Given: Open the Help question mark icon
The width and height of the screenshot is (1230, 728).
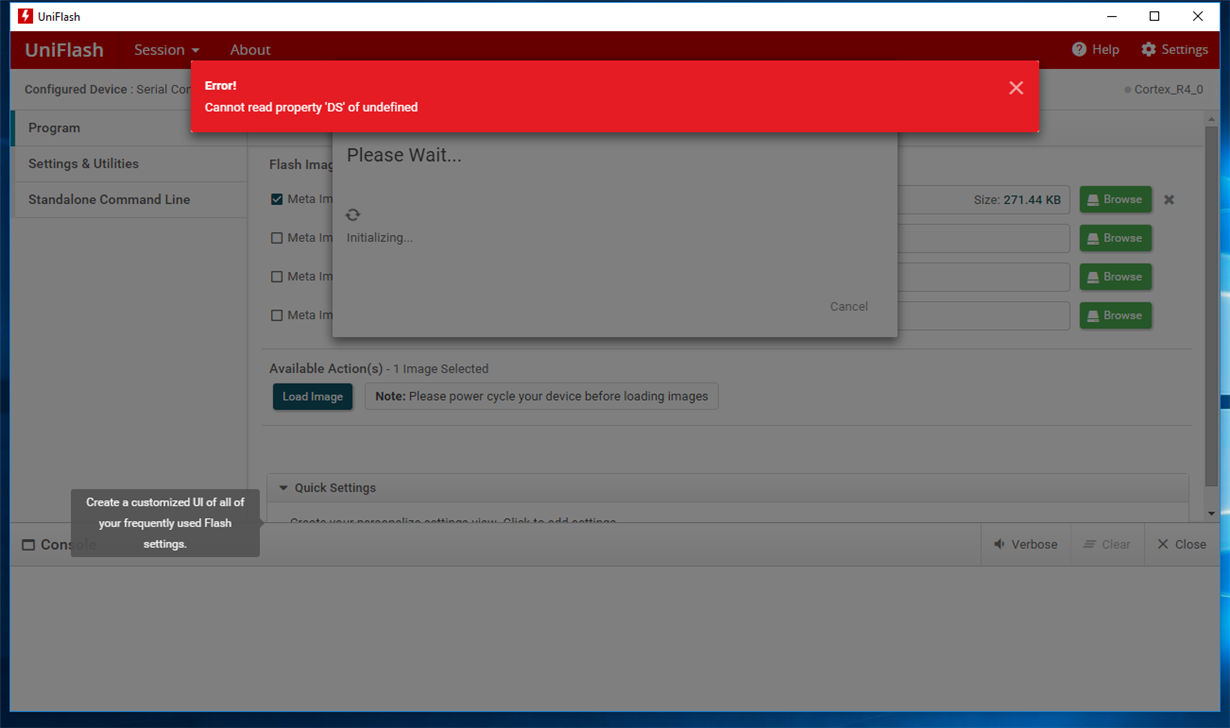Looking at the screenshot, I should coord(1079,49).
